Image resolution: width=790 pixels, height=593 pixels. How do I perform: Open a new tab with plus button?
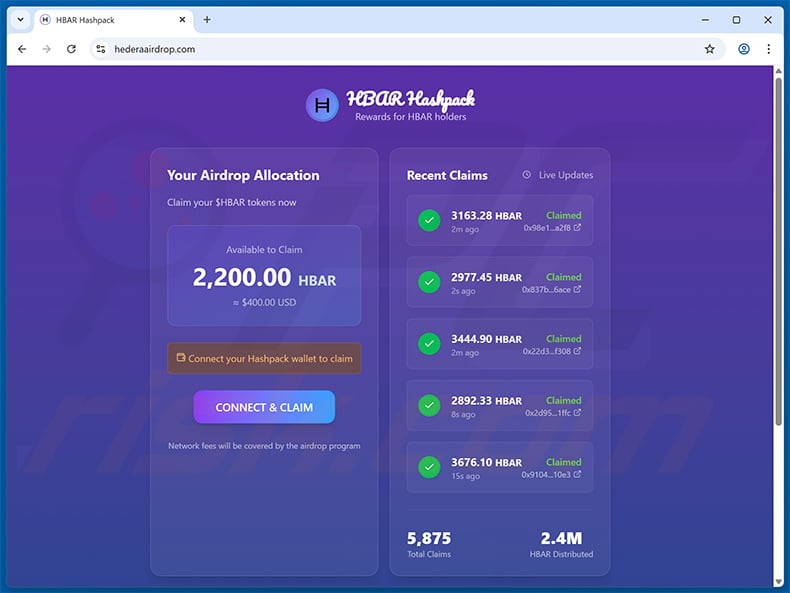207,20
